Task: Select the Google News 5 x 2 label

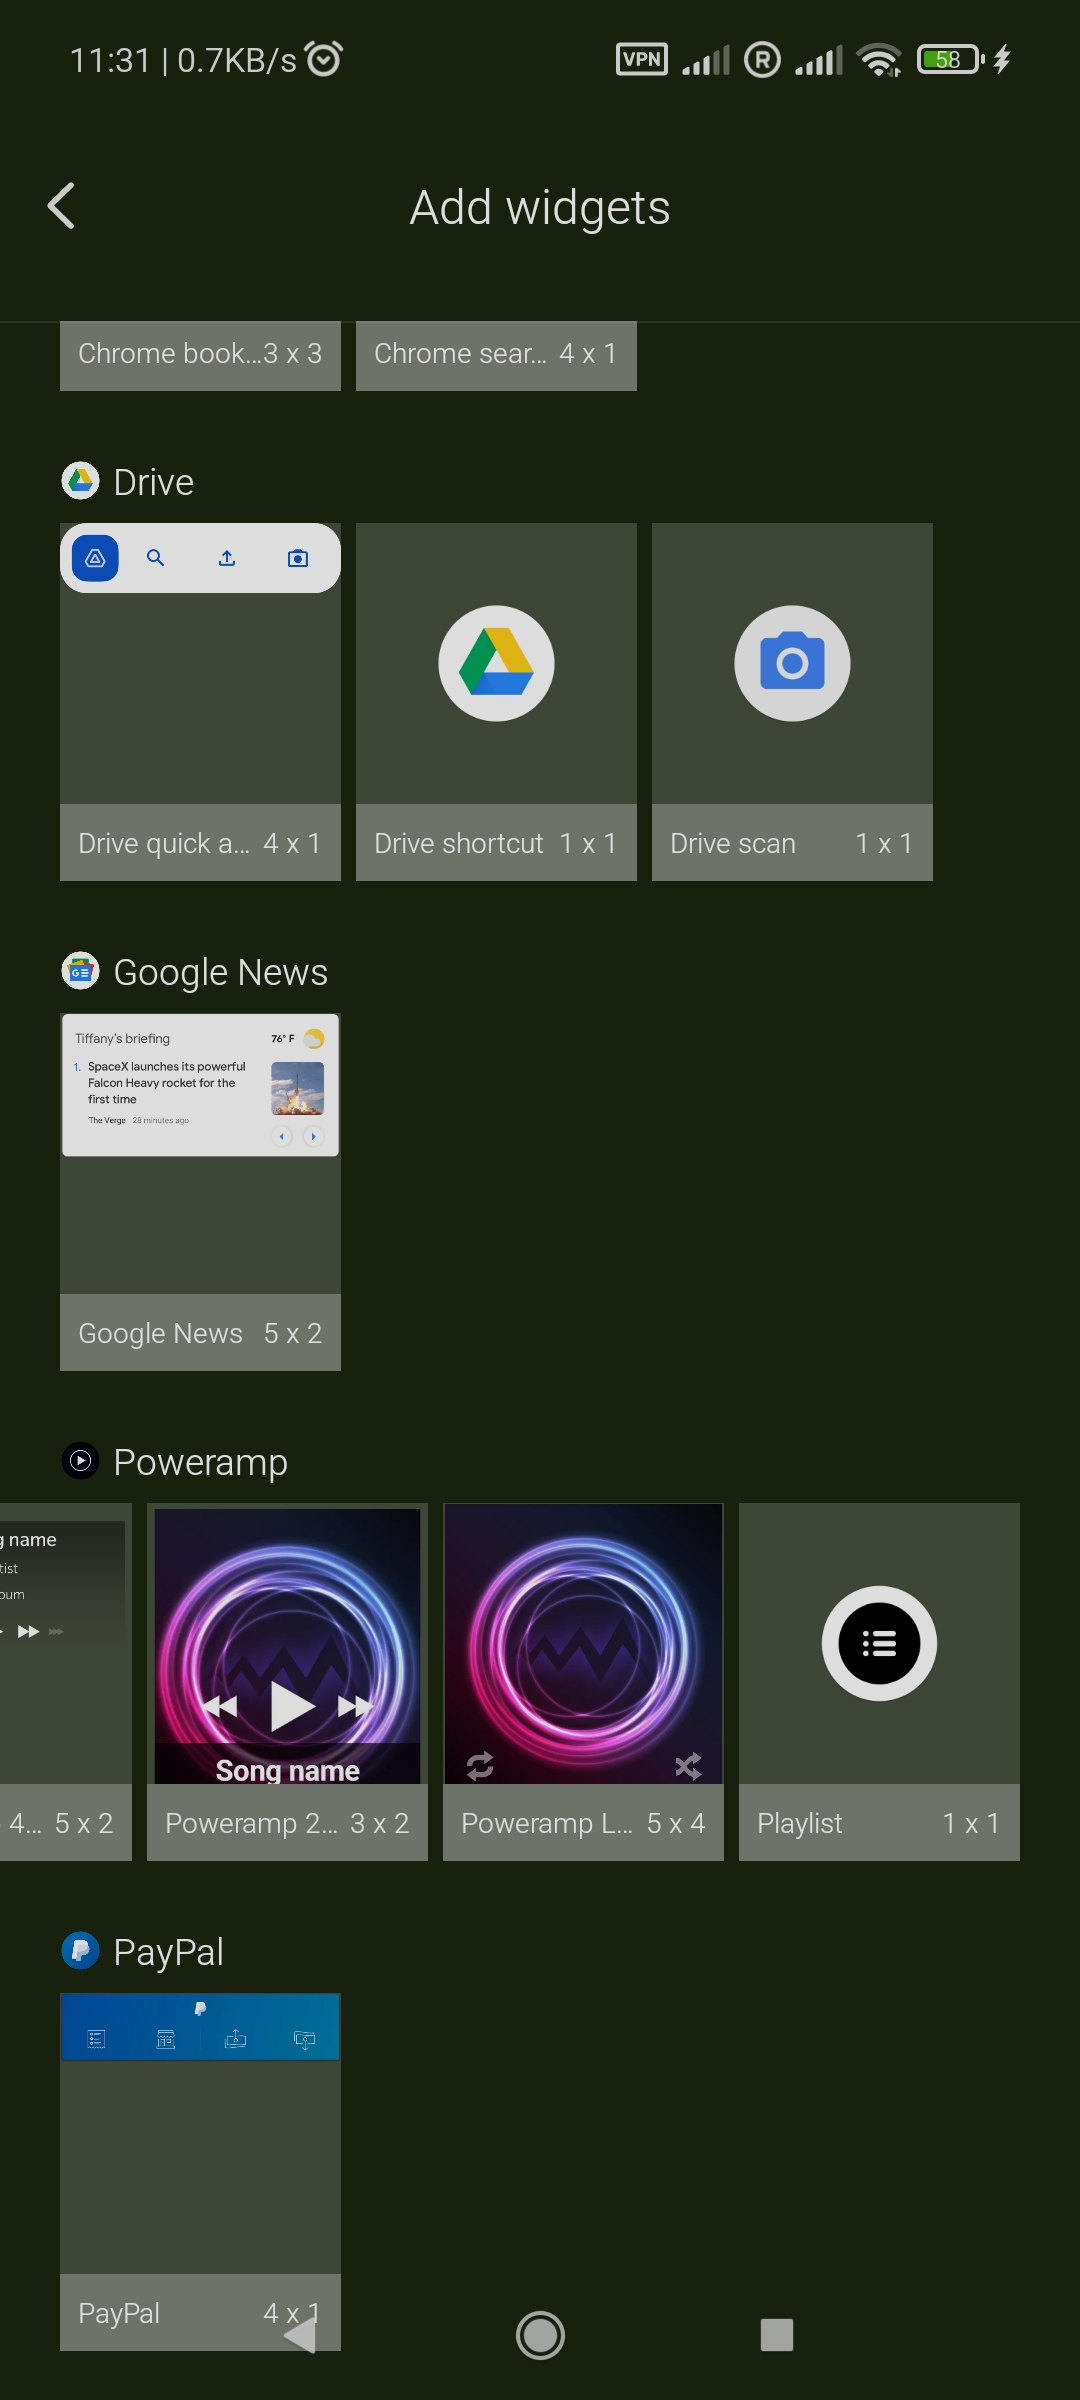Action: pyautogui.click(x=200, y=1333)
